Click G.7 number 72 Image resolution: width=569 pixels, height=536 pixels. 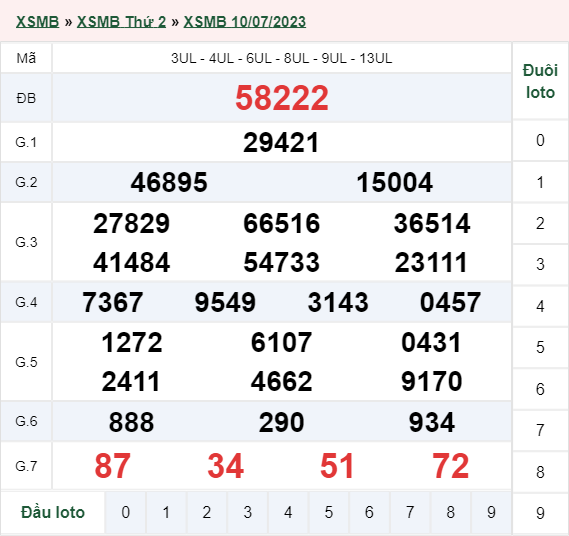[x=451, y=466]
